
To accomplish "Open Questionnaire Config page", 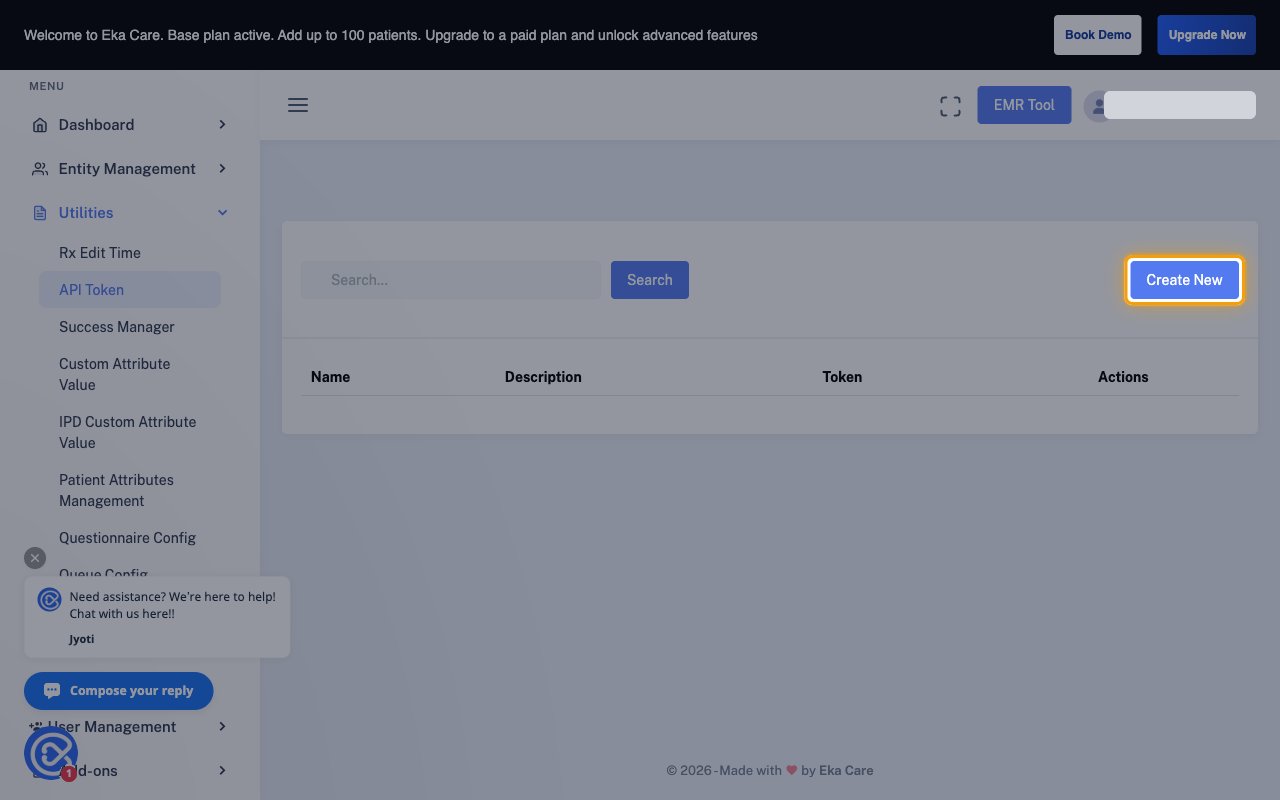I will coord(127,538).
